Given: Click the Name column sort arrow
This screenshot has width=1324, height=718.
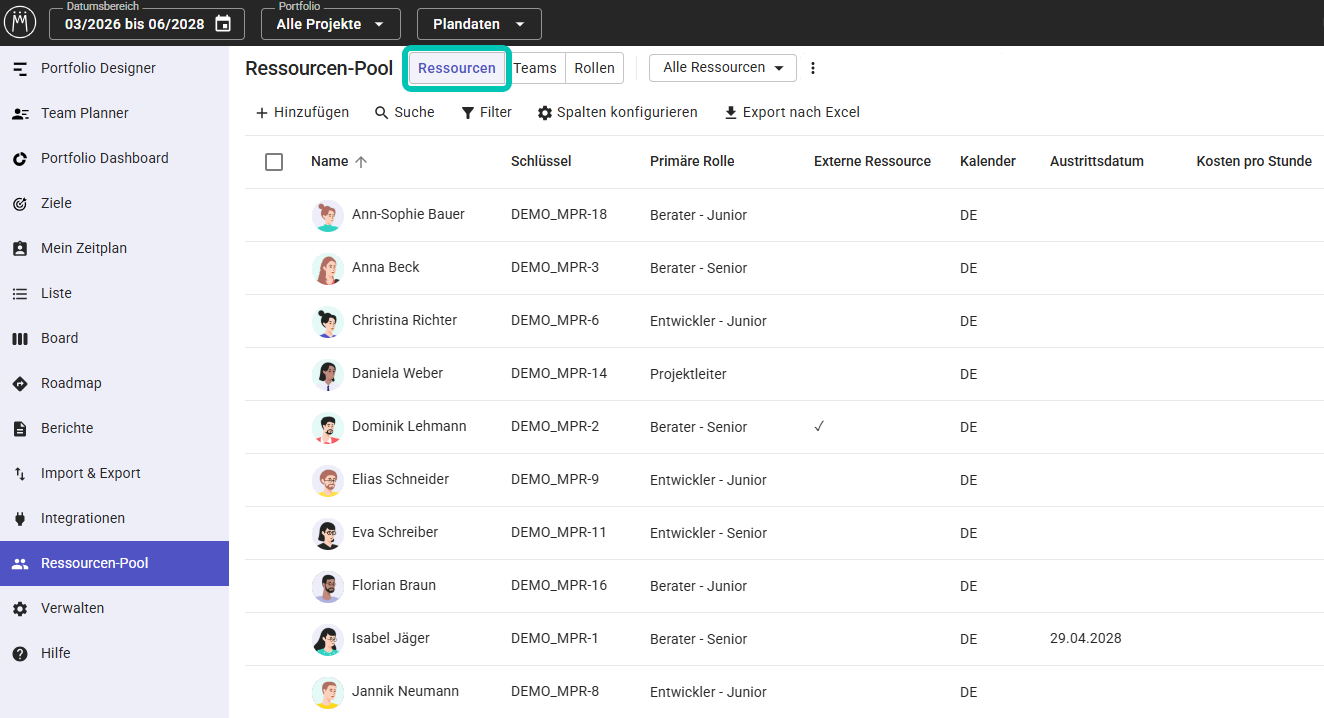Looking at the screenshot, I should 361,162.
